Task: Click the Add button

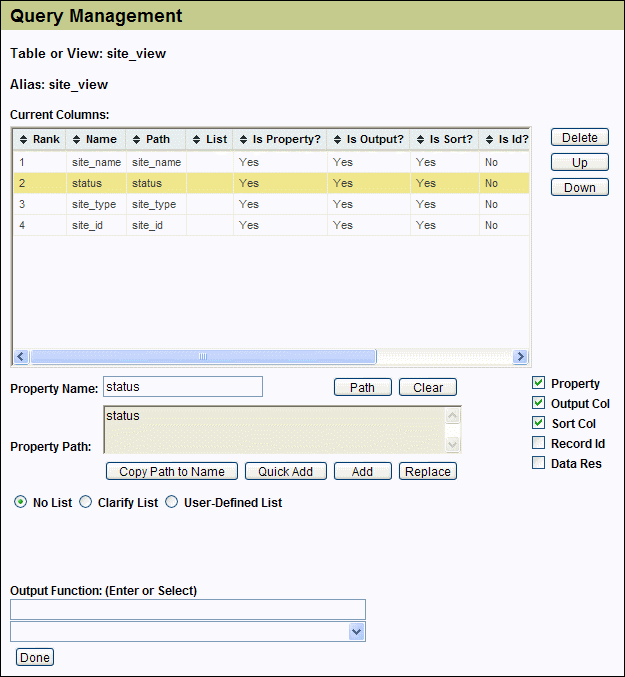Action: point(363,471)
